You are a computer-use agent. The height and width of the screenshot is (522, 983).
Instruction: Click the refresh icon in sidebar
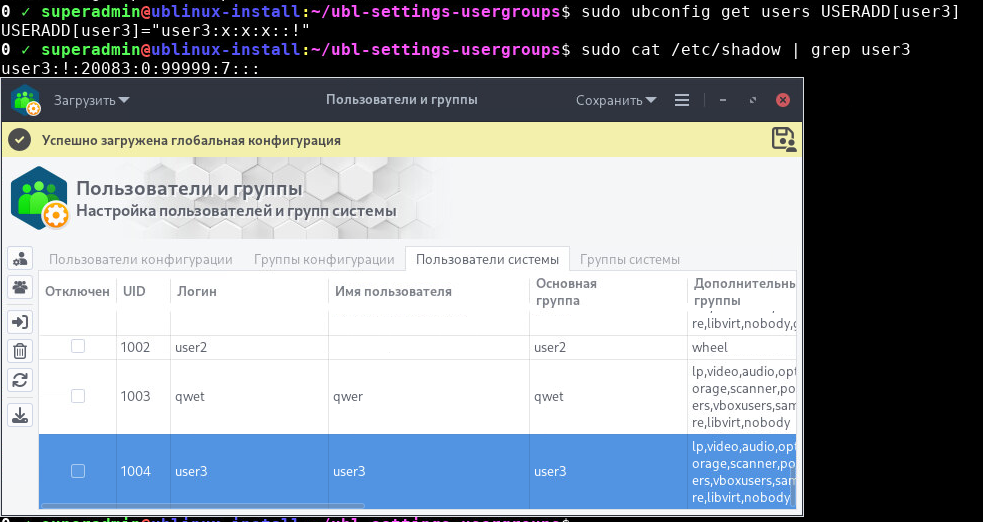20,380
